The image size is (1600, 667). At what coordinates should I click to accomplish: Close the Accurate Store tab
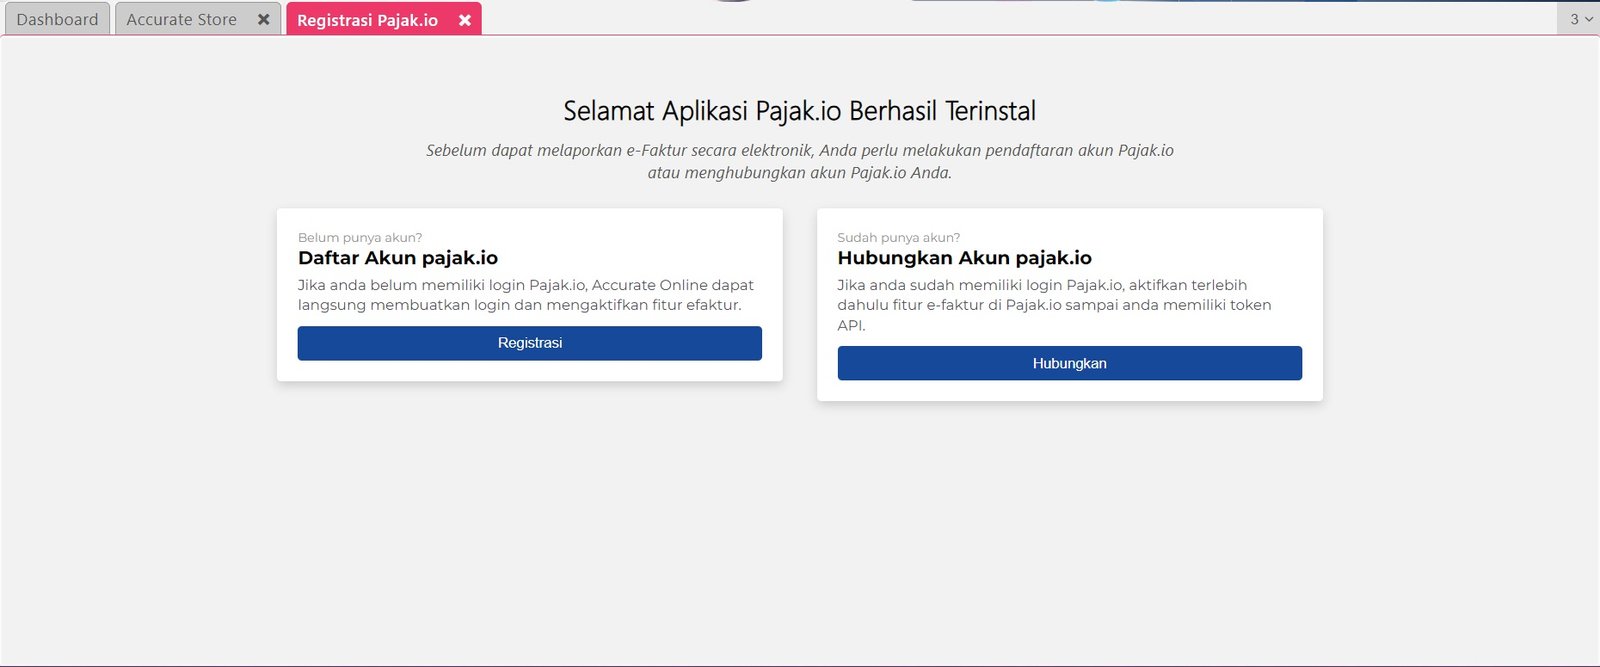pyautogui.click(x=263, y=20)
